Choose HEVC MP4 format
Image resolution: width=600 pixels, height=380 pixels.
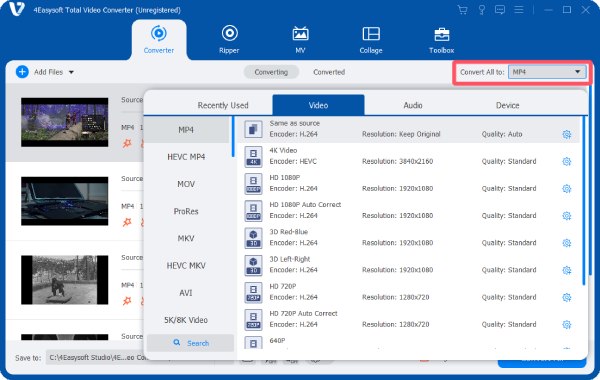(186, 157)
